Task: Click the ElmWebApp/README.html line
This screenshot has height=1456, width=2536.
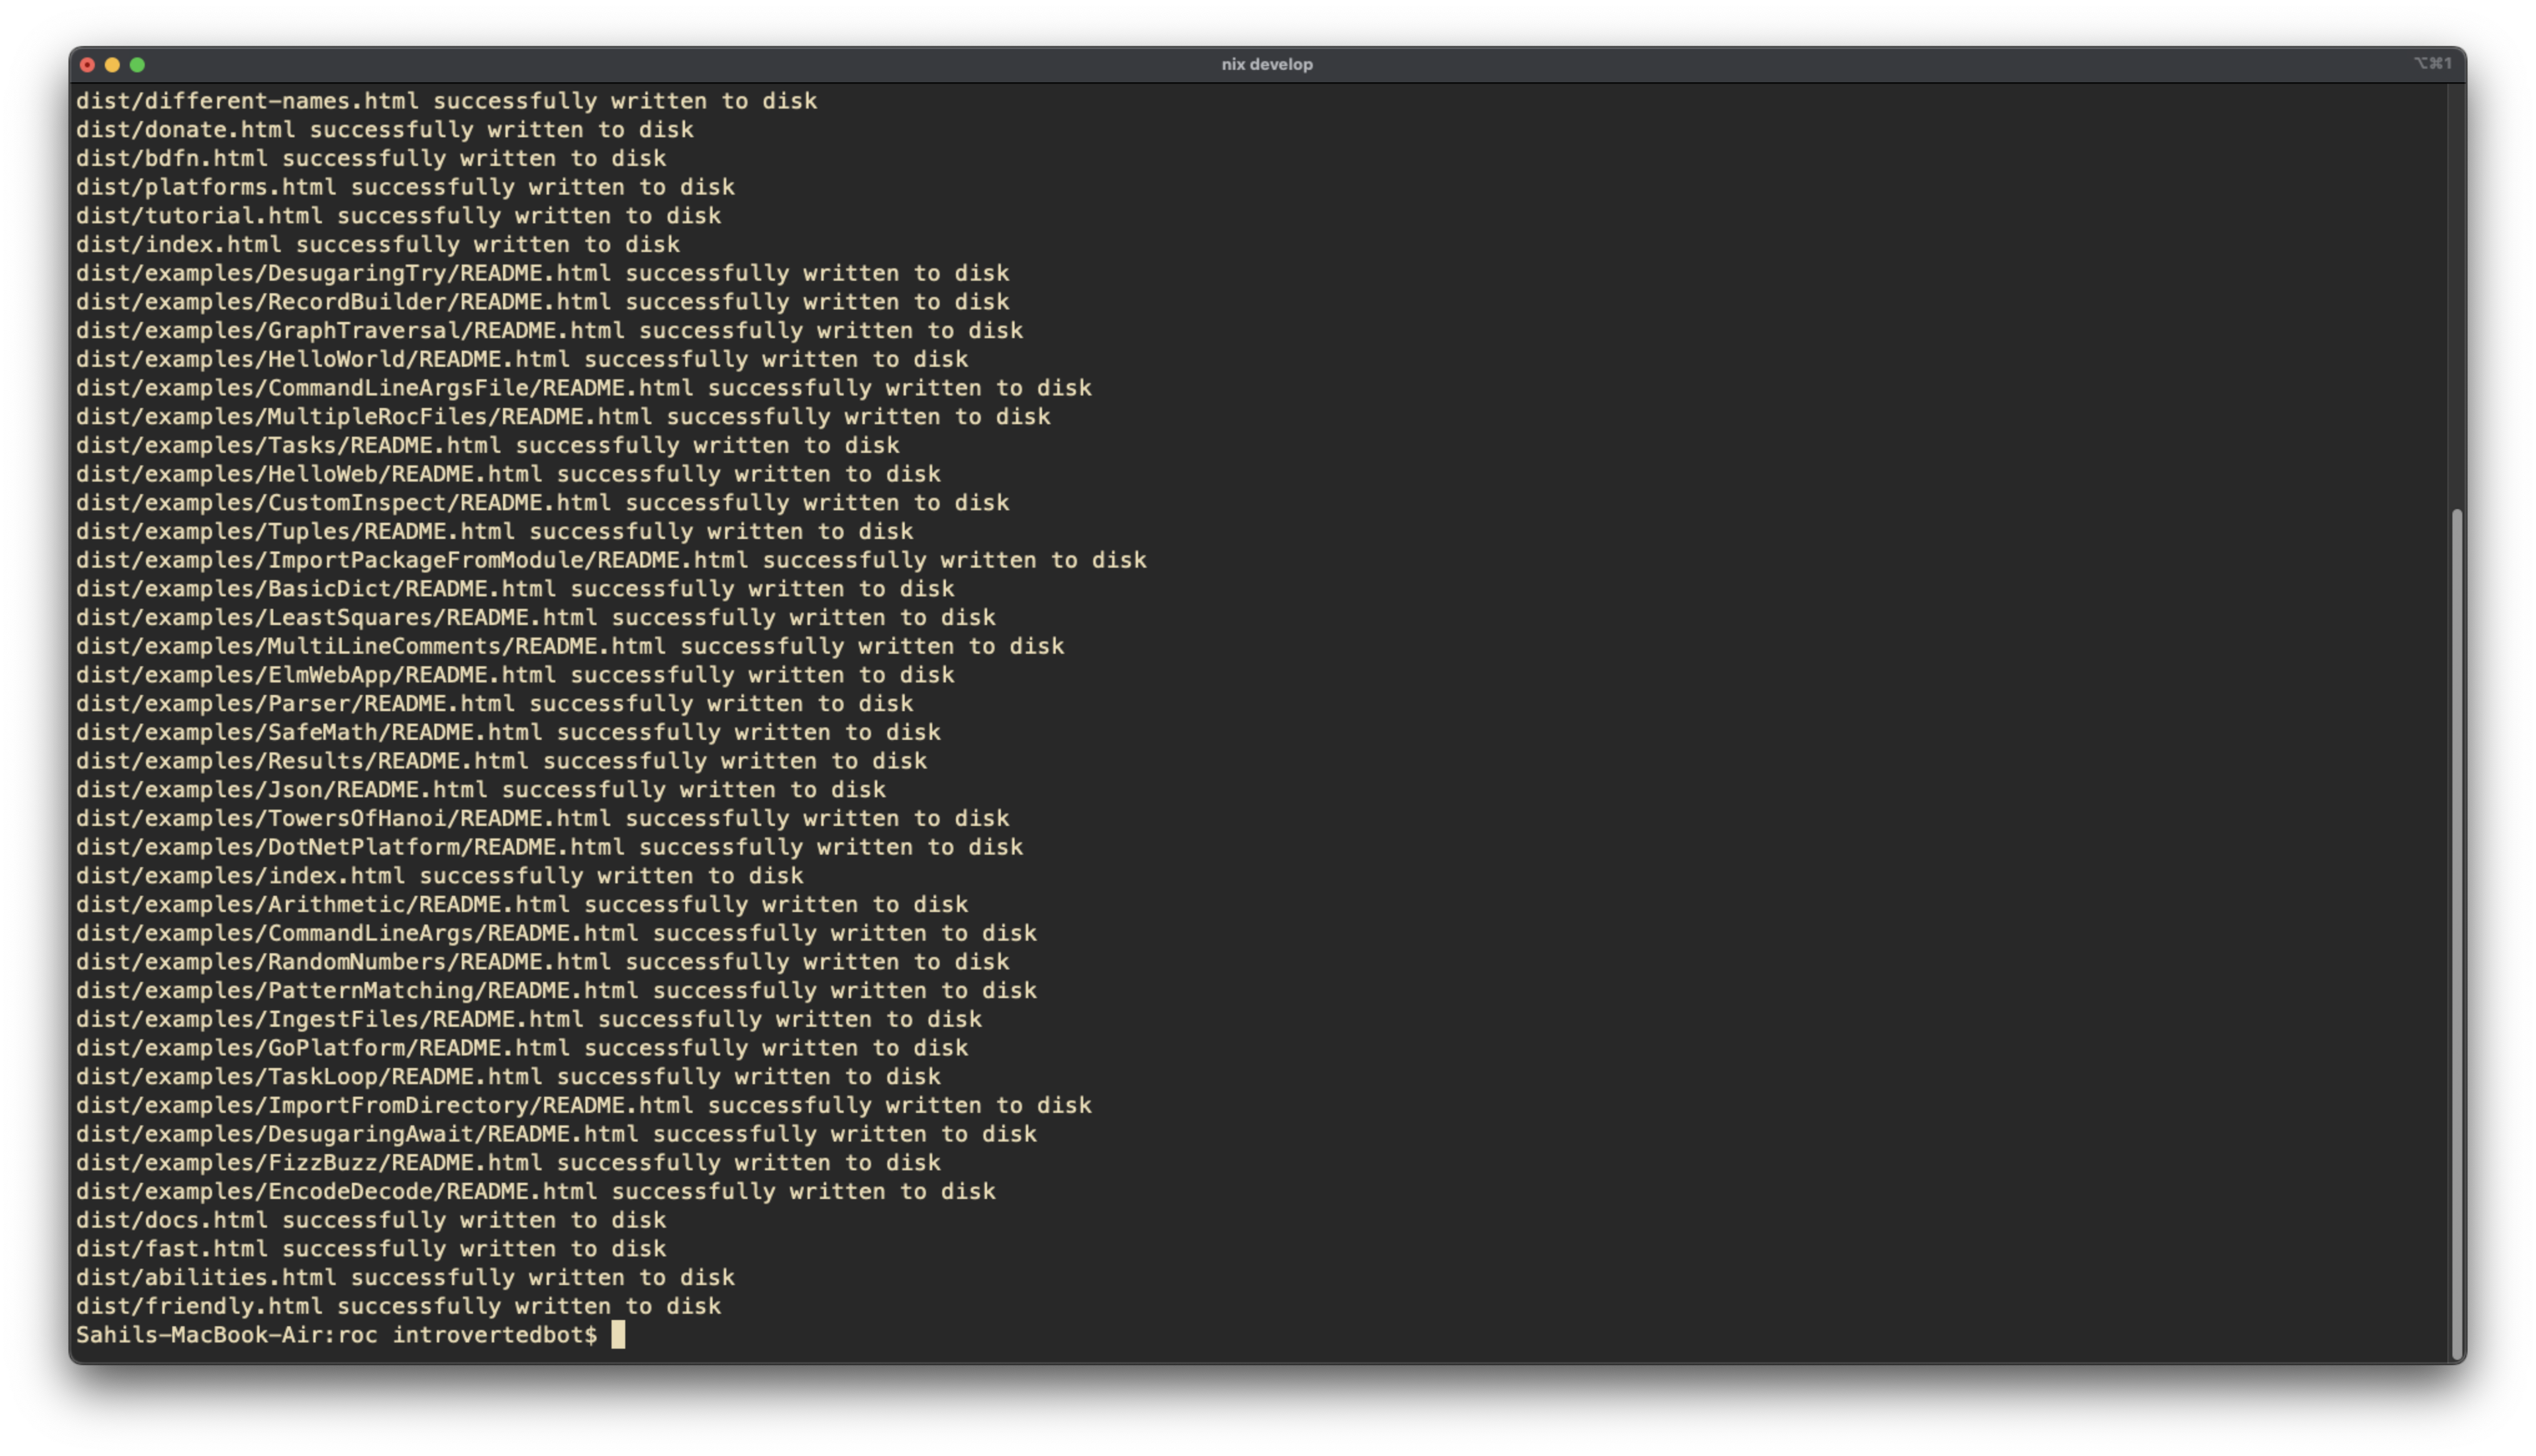Action: coord(515,675)
